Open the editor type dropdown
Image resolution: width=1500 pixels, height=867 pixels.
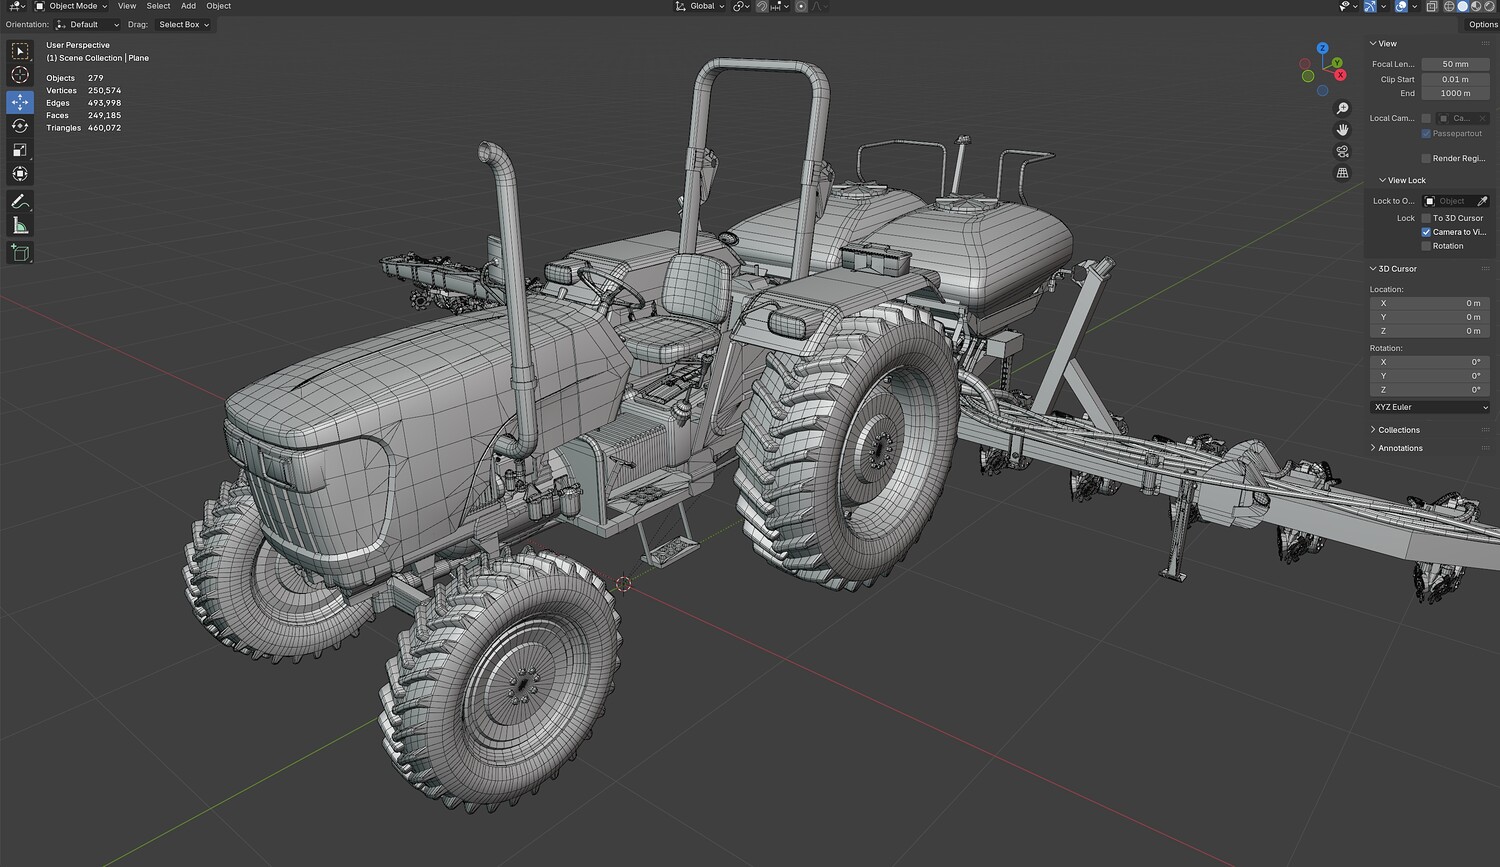click(x=17, y=6)
